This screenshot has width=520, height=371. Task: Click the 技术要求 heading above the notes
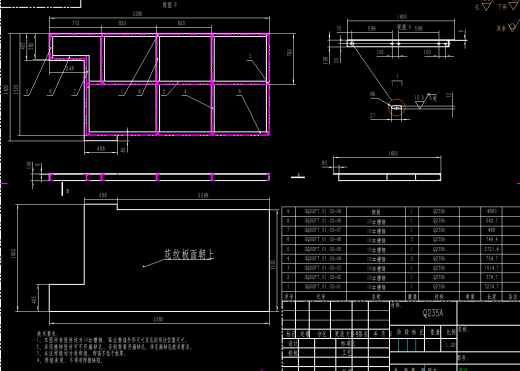(47, 333)
